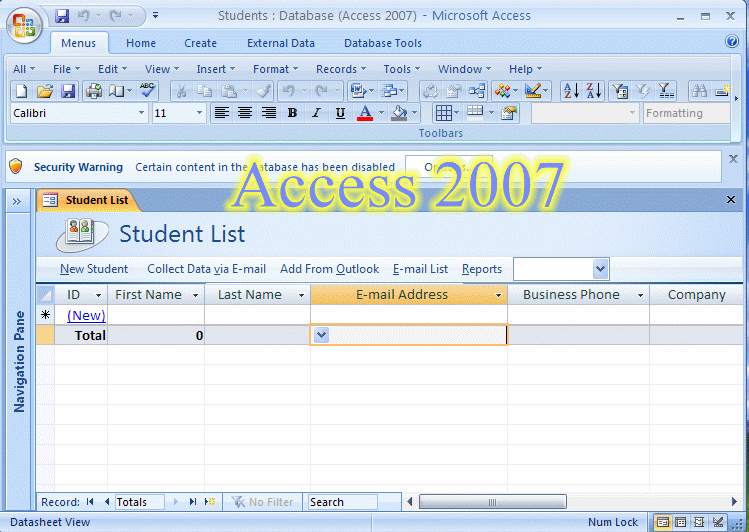Open Total row E-mail Address dropdown
Viewport: 749px width, 532px height.
pyautogui.click(x=321, y=335)
